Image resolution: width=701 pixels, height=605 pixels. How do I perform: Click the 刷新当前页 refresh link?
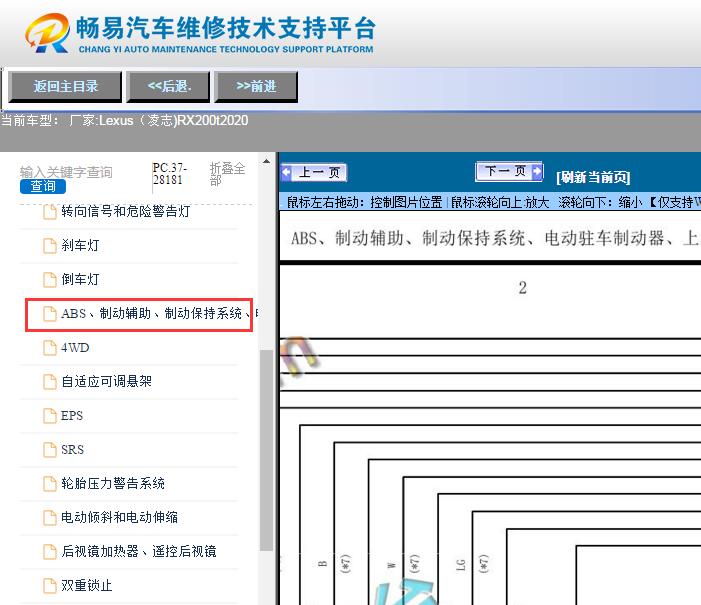coord(593,177)
